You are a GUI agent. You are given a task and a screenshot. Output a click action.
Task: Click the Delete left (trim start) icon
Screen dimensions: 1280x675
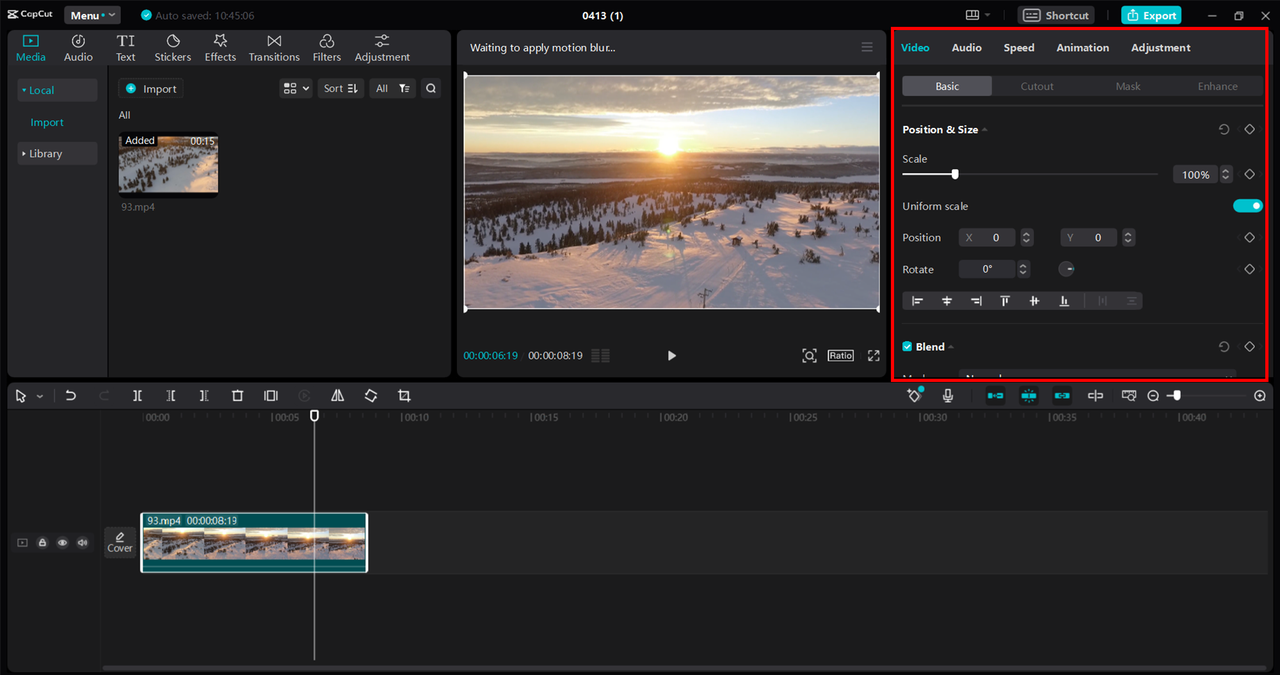pyautogui.click(x=171, y=396)
